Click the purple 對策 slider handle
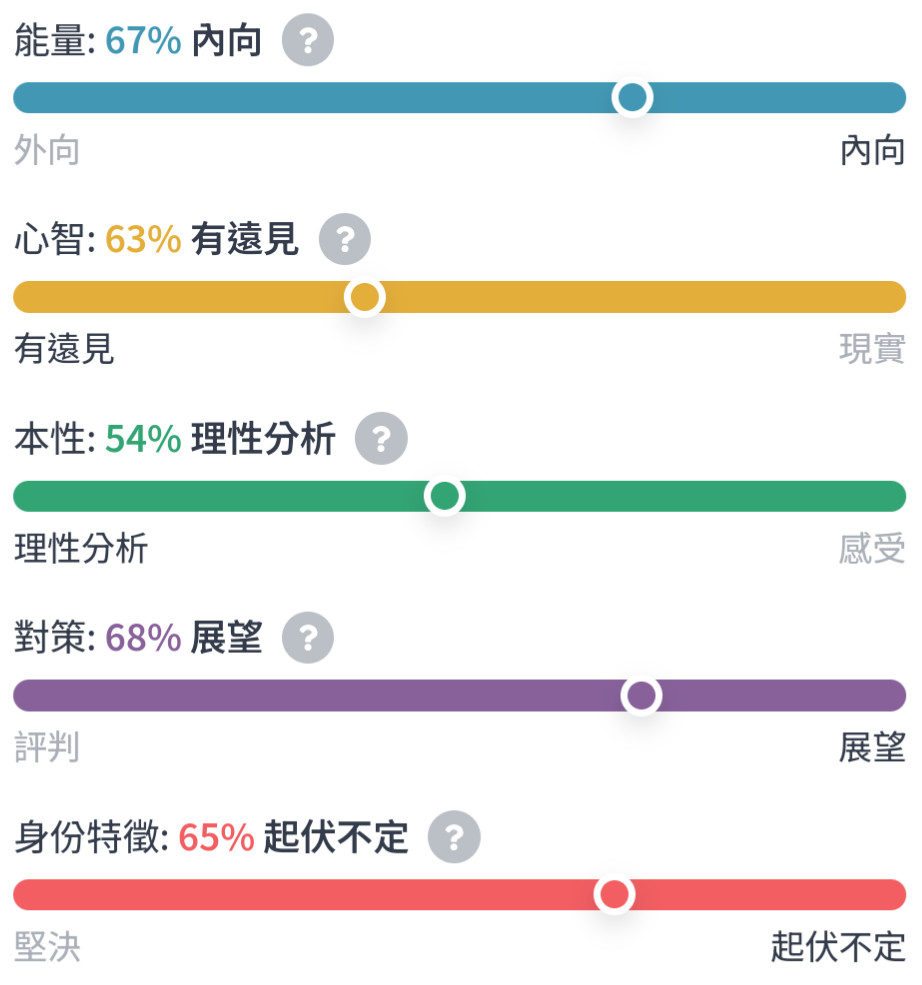The height and width of the screenshot is (985, 922). click(x=641, y=695)
